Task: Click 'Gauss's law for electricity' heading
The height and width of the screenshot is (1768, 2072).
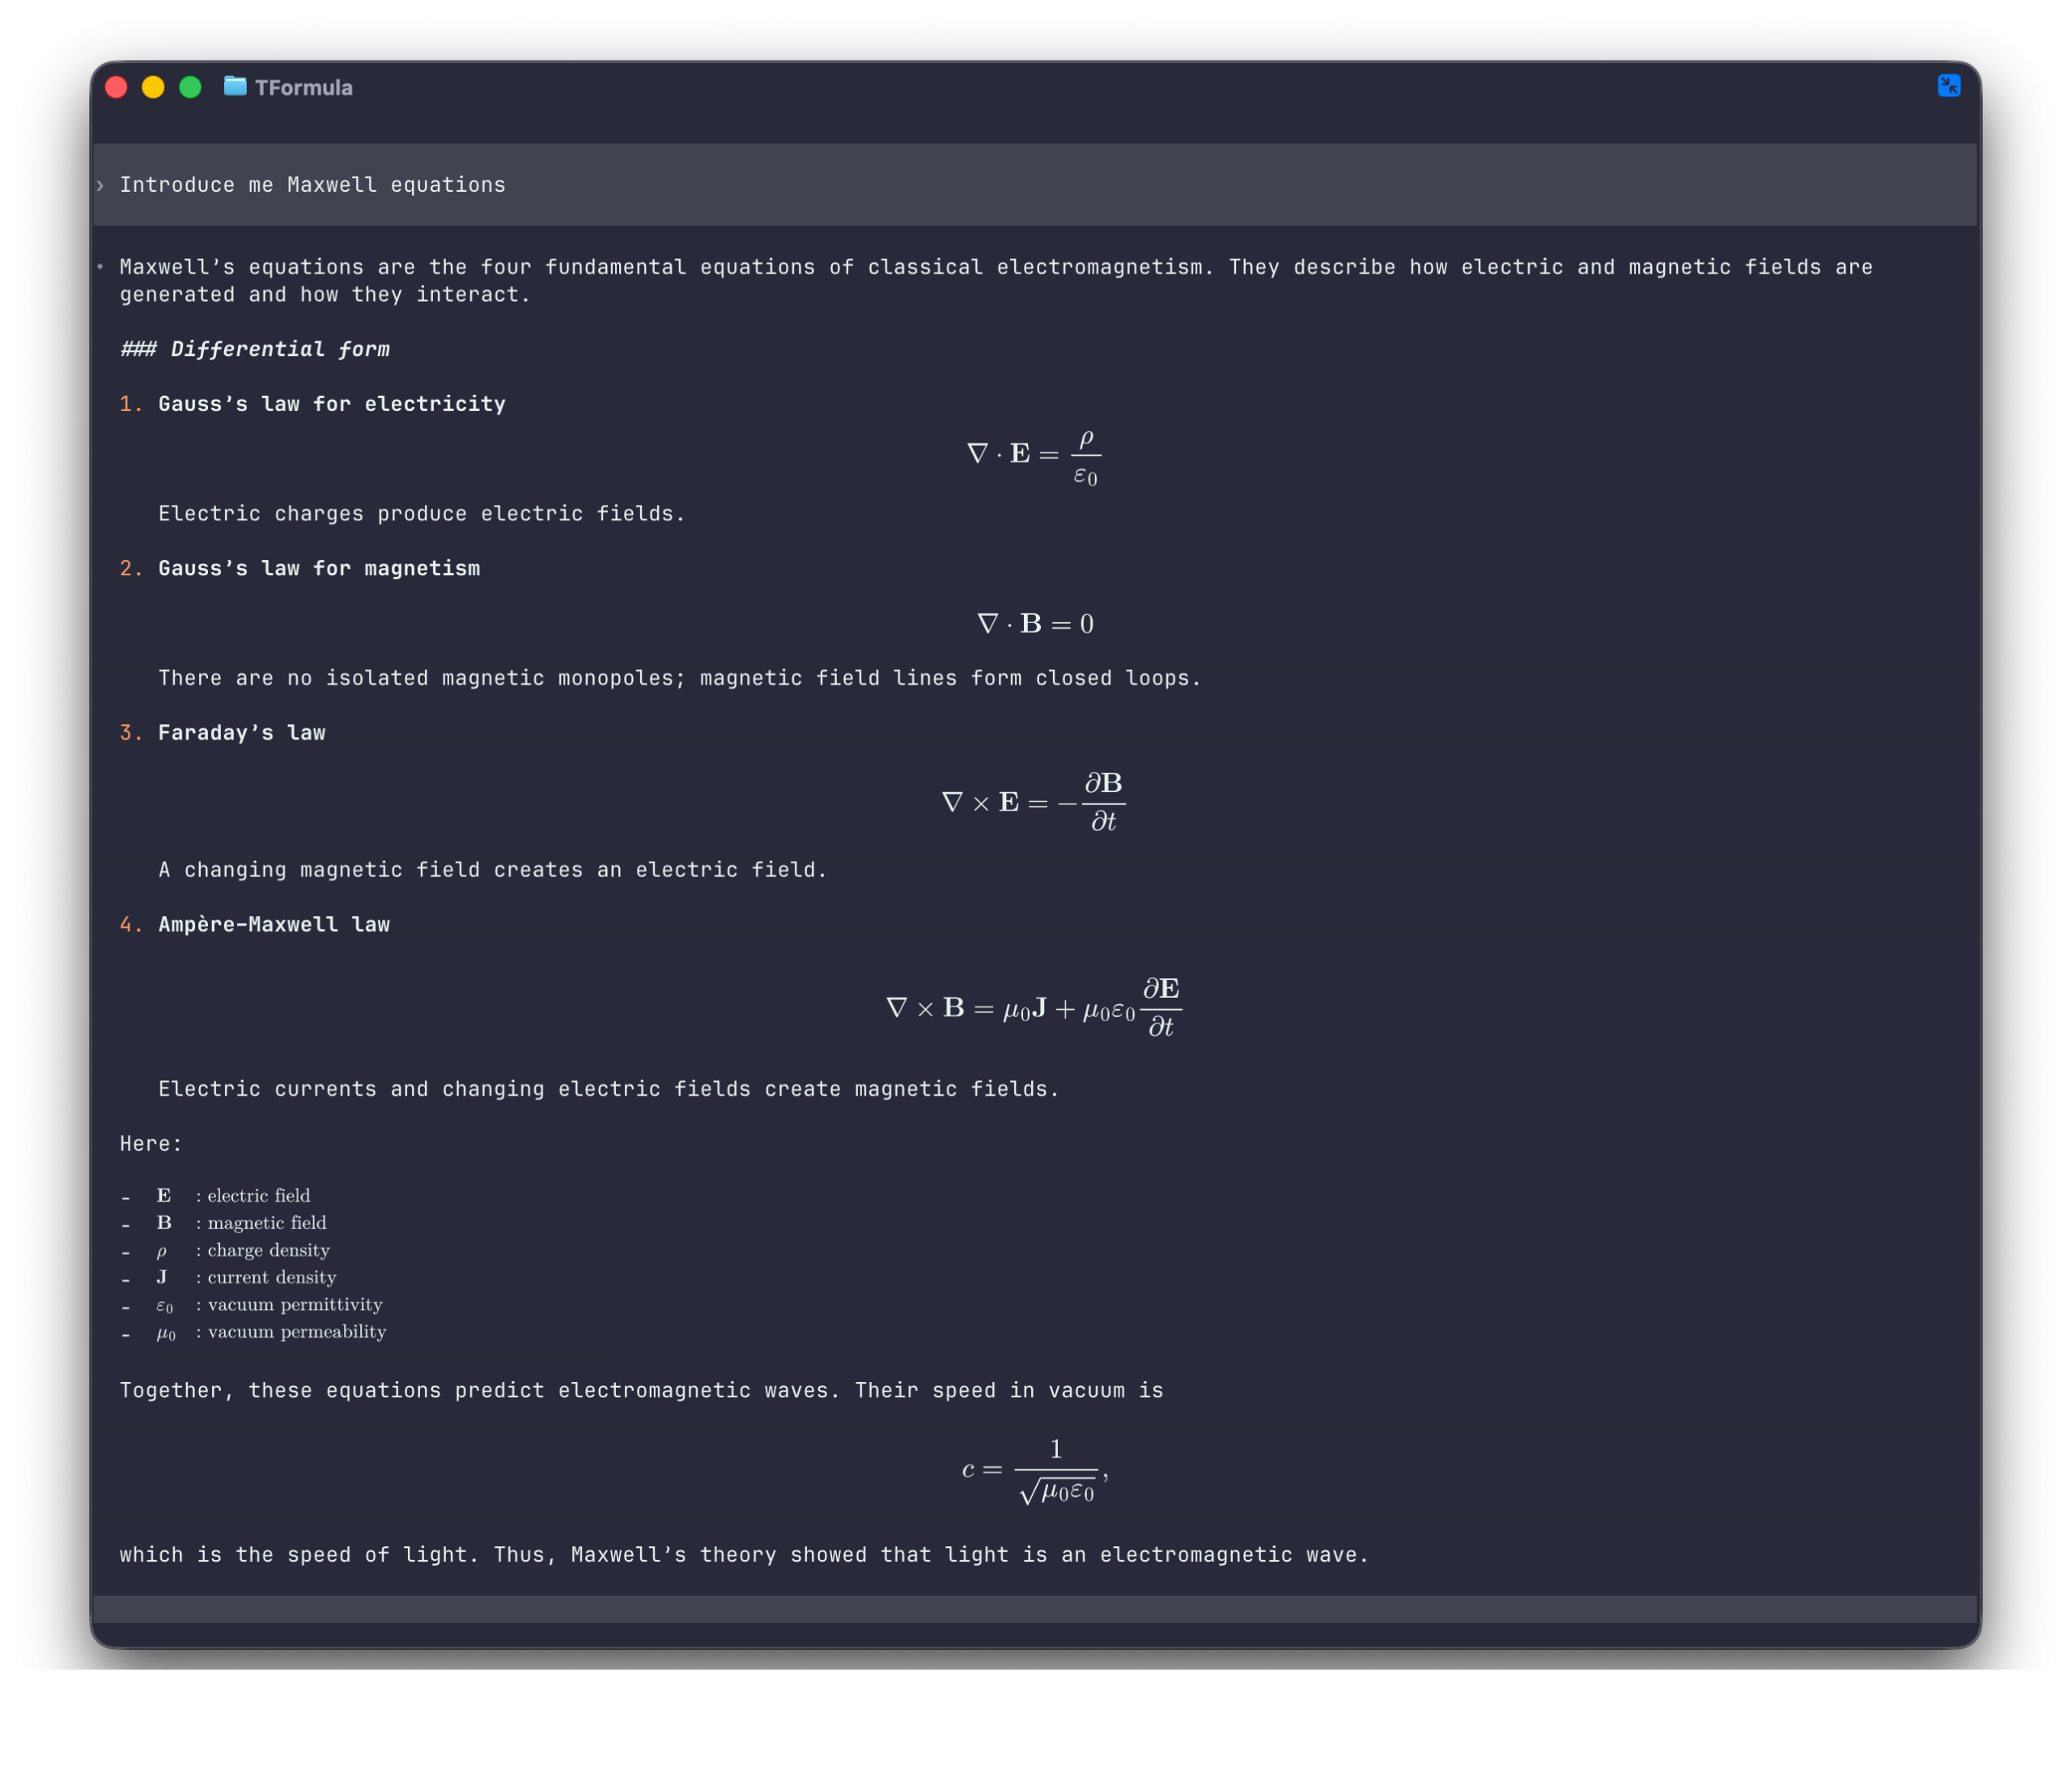Action: click(332, 404)
